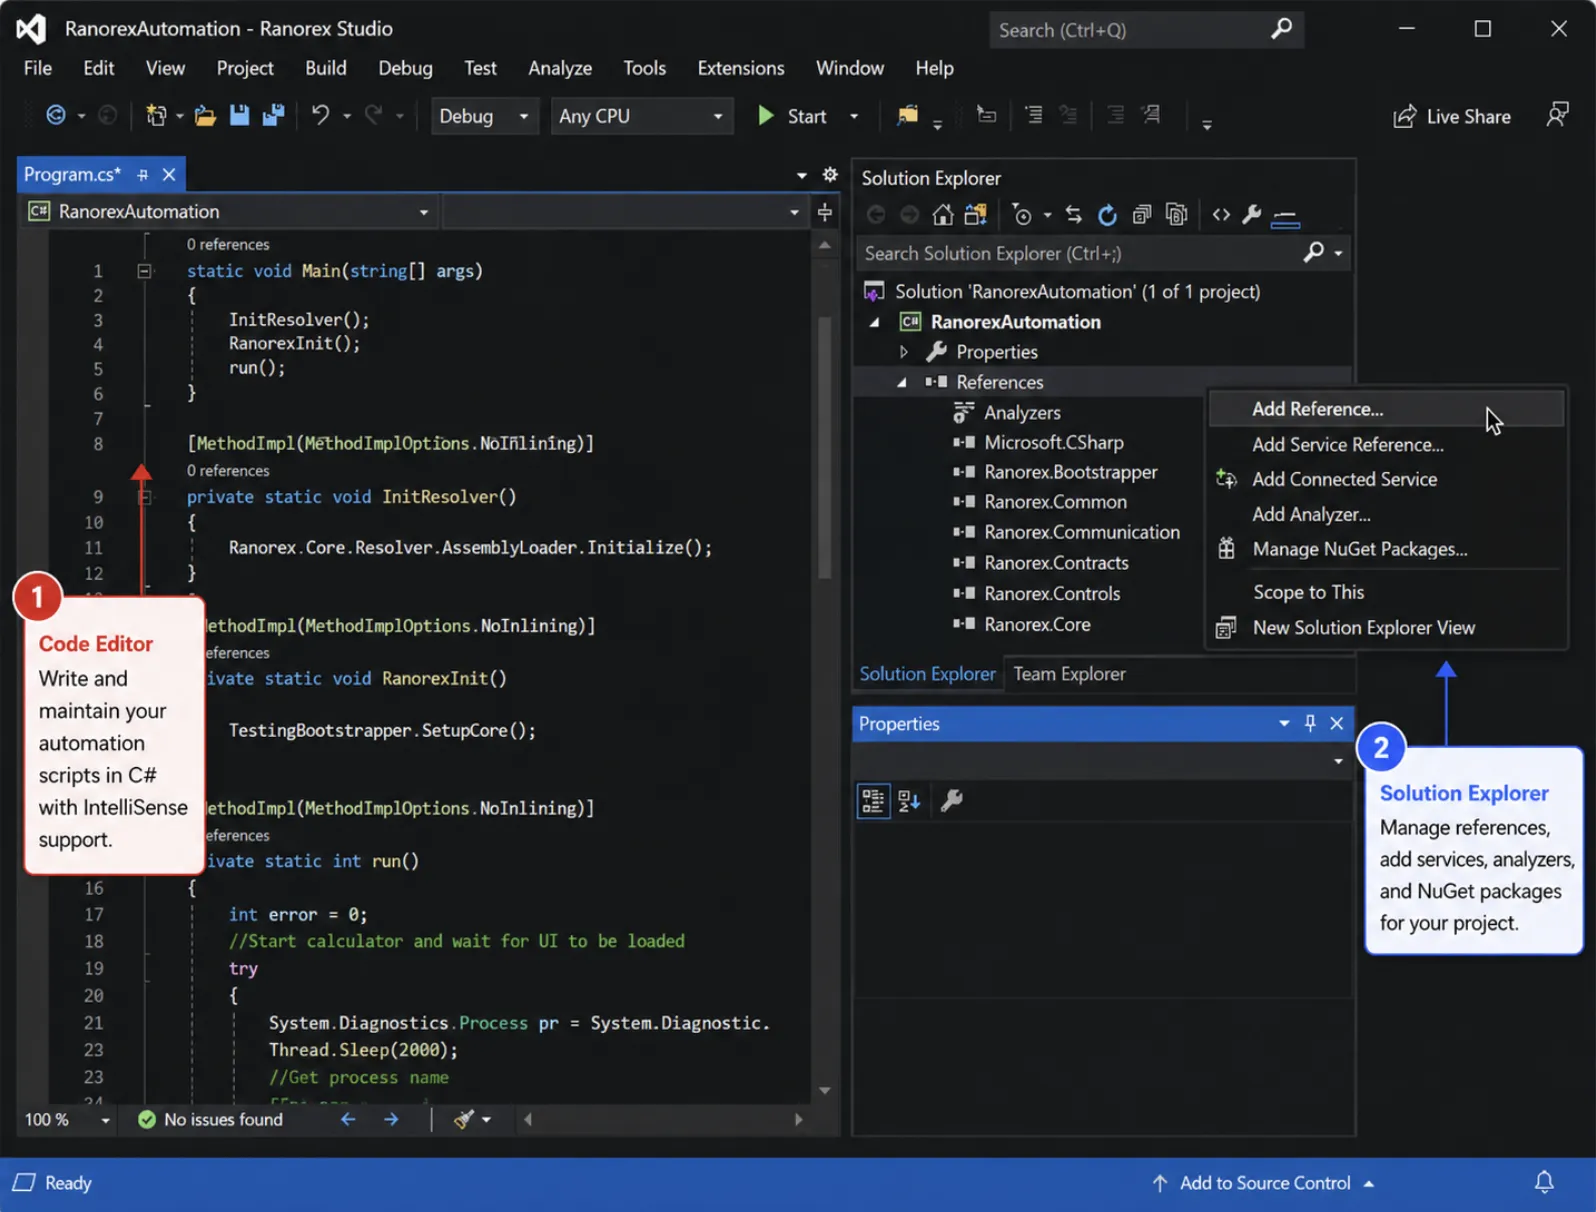Select the Analyzers node

(x=1022, y=413)
